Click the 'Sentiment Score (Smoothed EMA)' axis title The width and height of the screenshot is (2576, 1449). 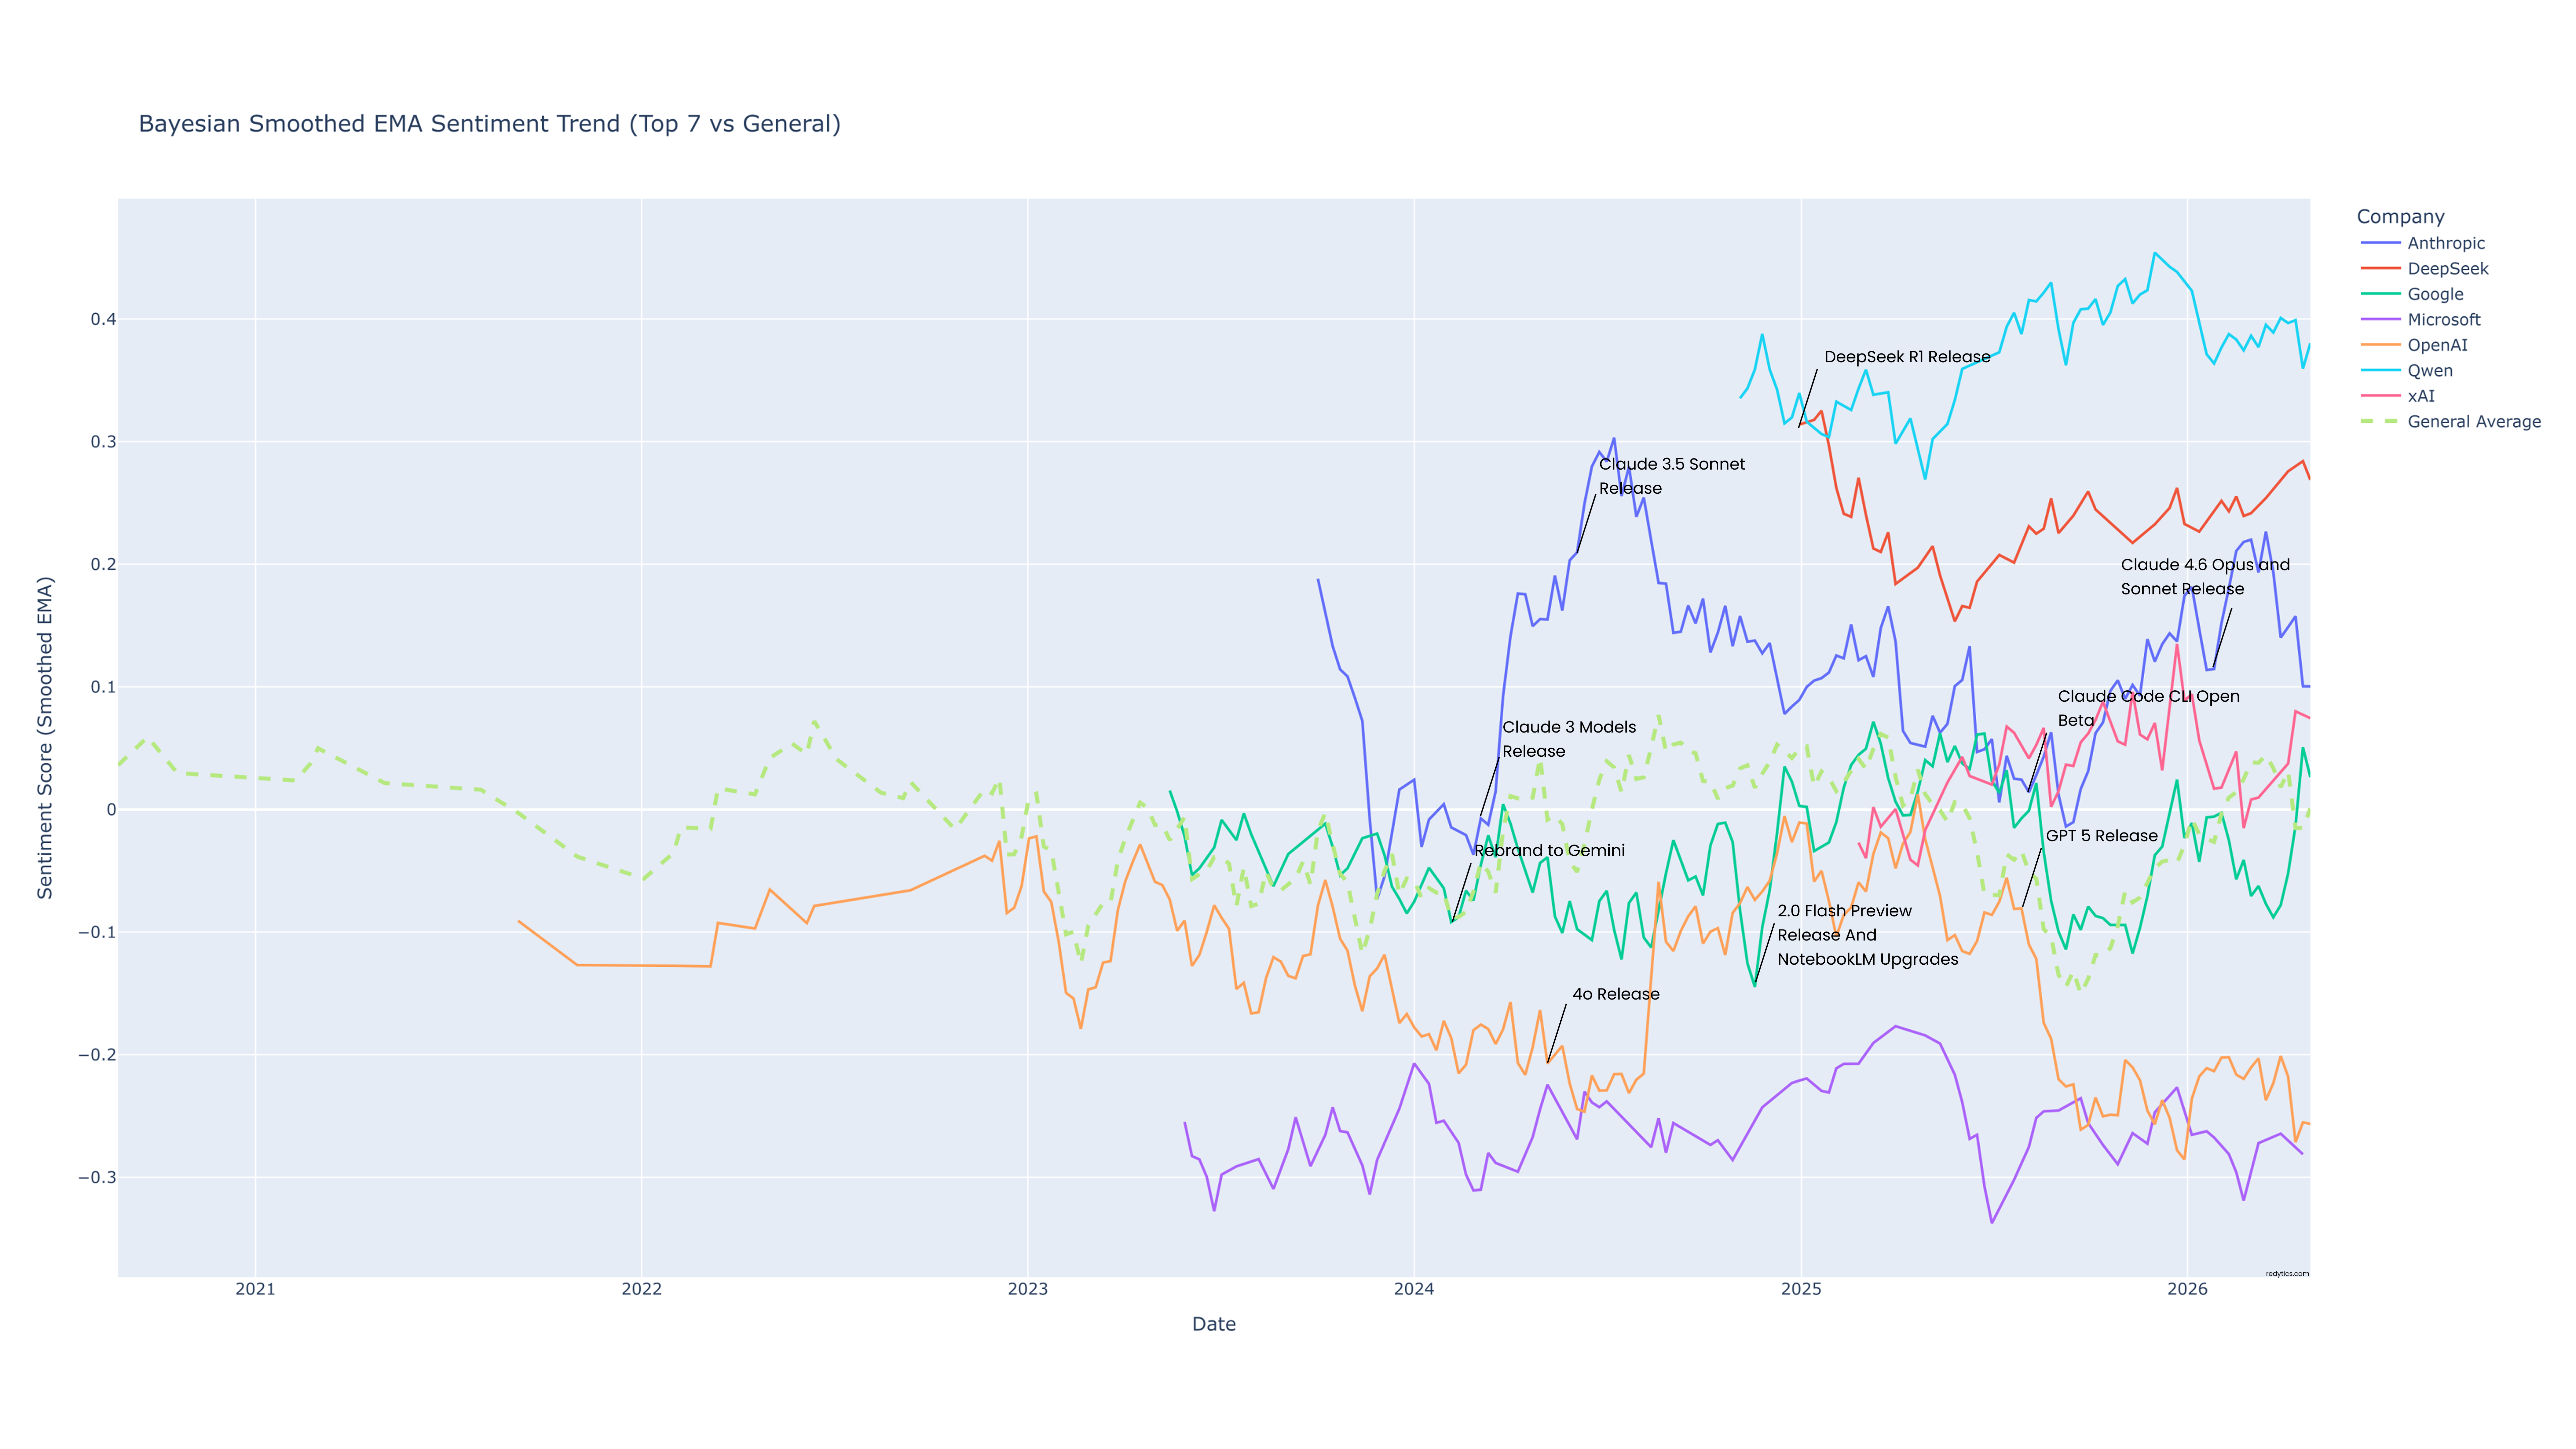(x=45, y=738)
